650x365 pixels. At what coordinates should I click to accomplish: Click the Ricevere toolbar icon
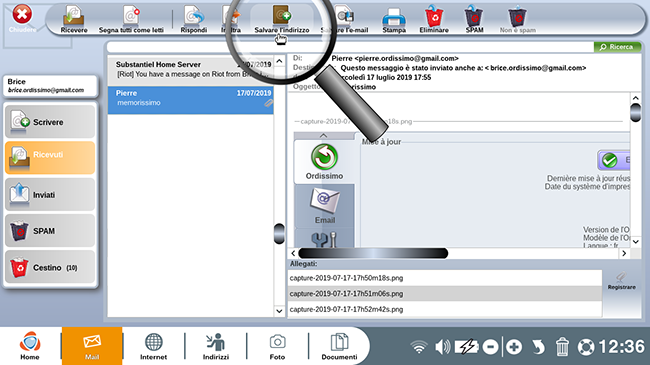[74, 19]
